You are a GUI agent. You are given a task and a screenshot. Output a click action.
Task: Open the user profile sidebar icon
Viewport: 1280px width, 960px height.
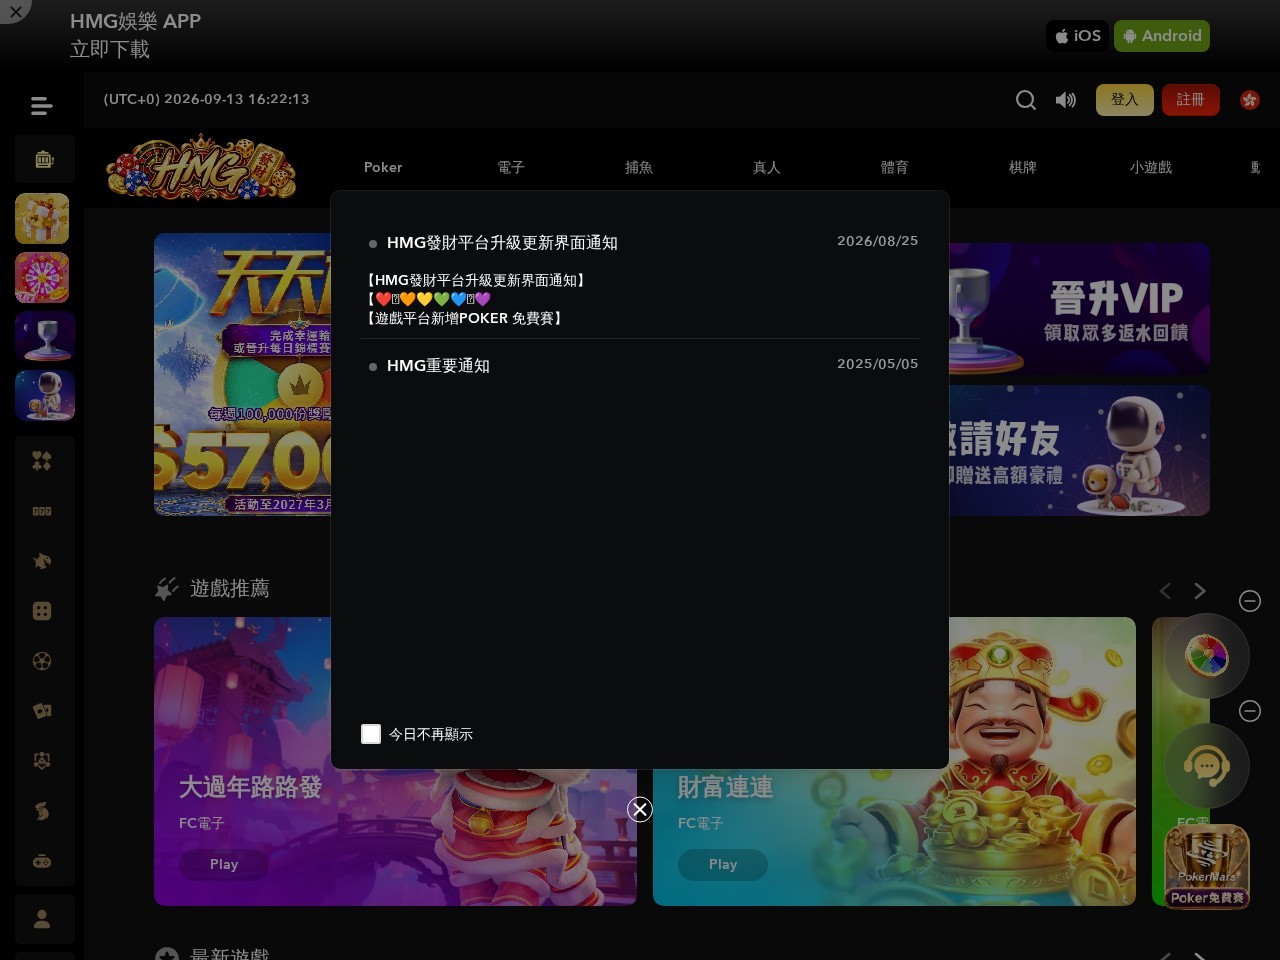click(x=42, y=919)
